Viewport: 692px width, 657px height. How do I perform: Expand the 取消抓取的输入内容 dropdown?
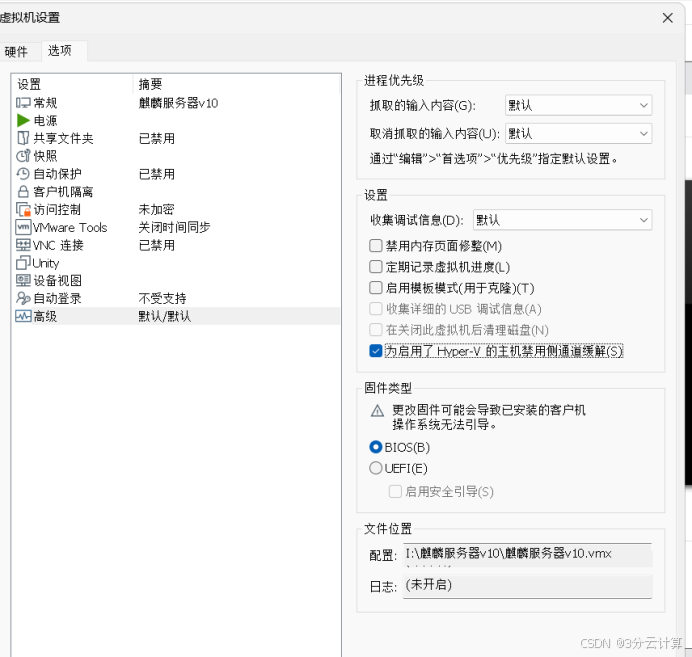[578, 133]
